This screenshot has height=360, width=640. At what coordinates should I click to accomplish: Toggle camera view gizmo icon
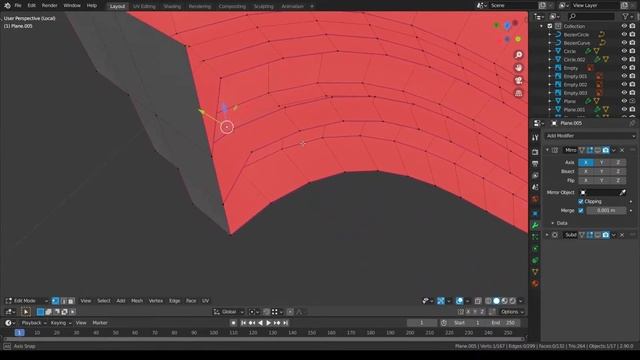click(x=518, y=80)
